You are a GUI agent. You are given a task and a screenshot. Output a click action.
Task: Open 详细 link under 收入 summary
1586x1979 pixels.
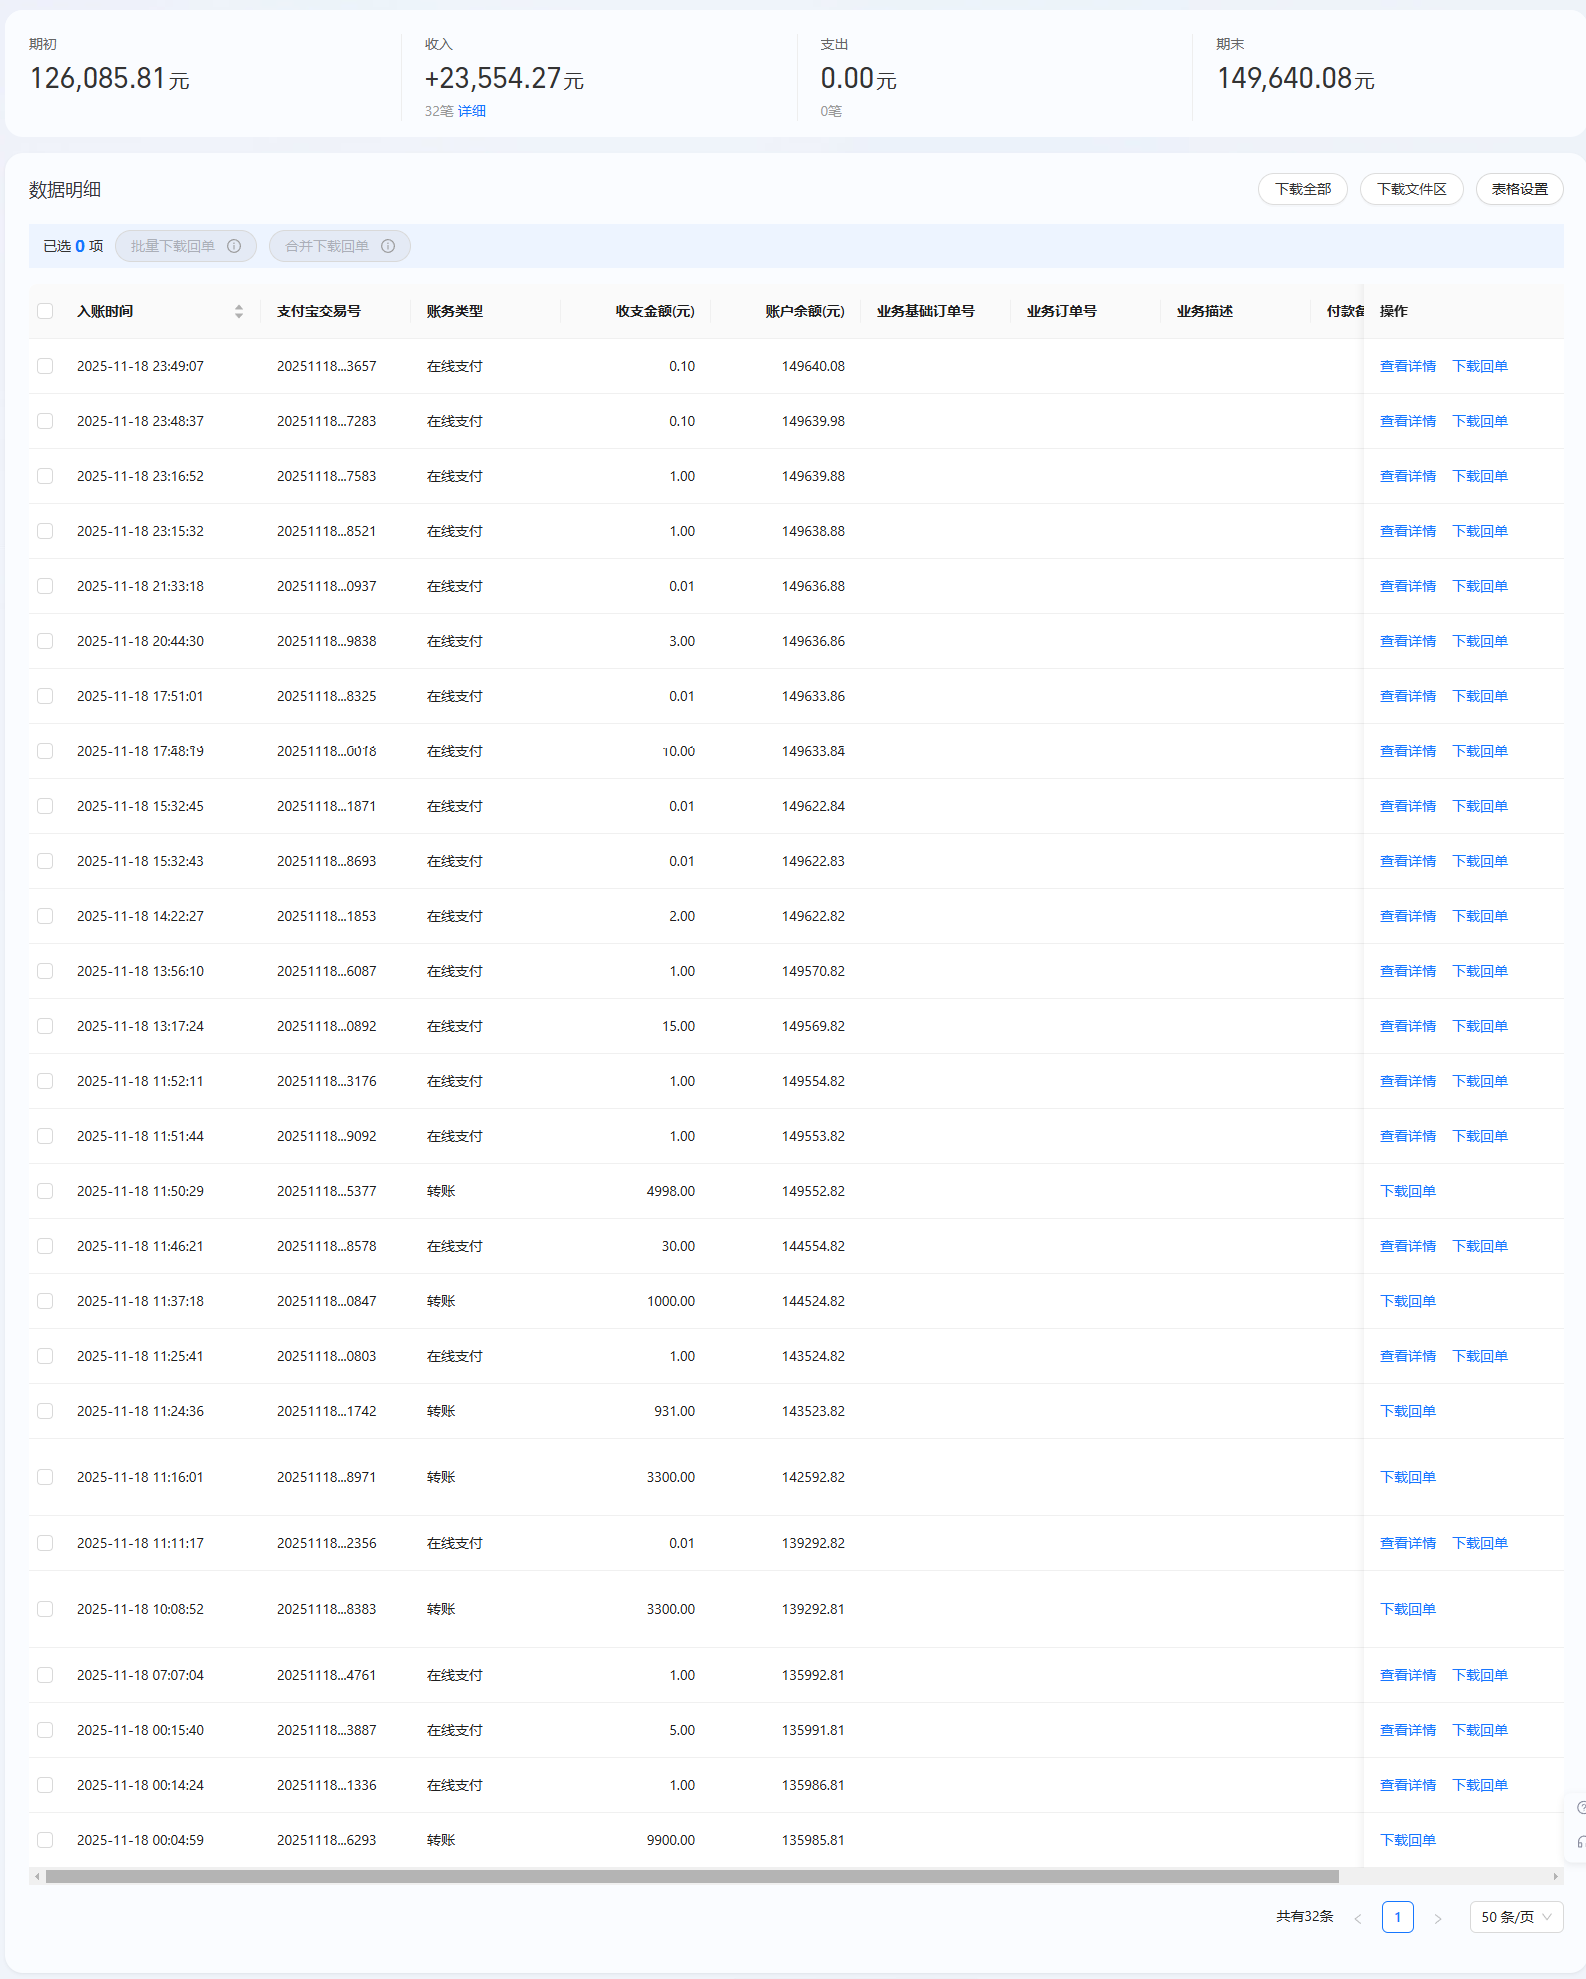point(472,111)
